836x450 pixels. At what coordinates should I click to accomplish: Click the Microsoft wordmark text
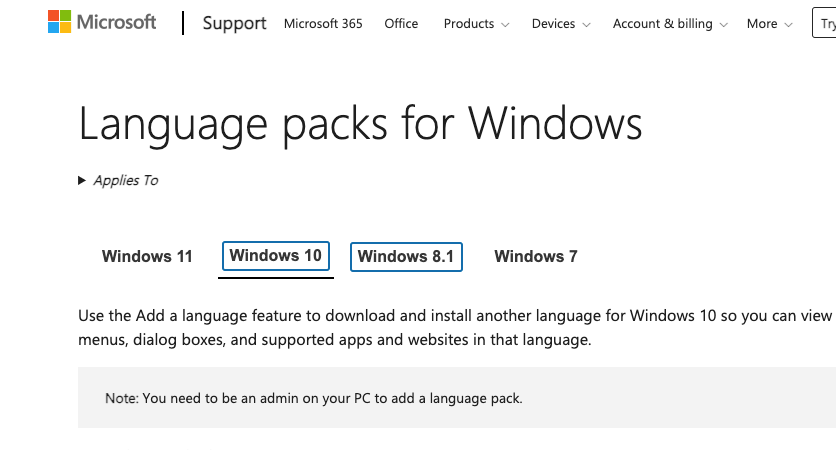pyautogui.click(x=116, y=22)
